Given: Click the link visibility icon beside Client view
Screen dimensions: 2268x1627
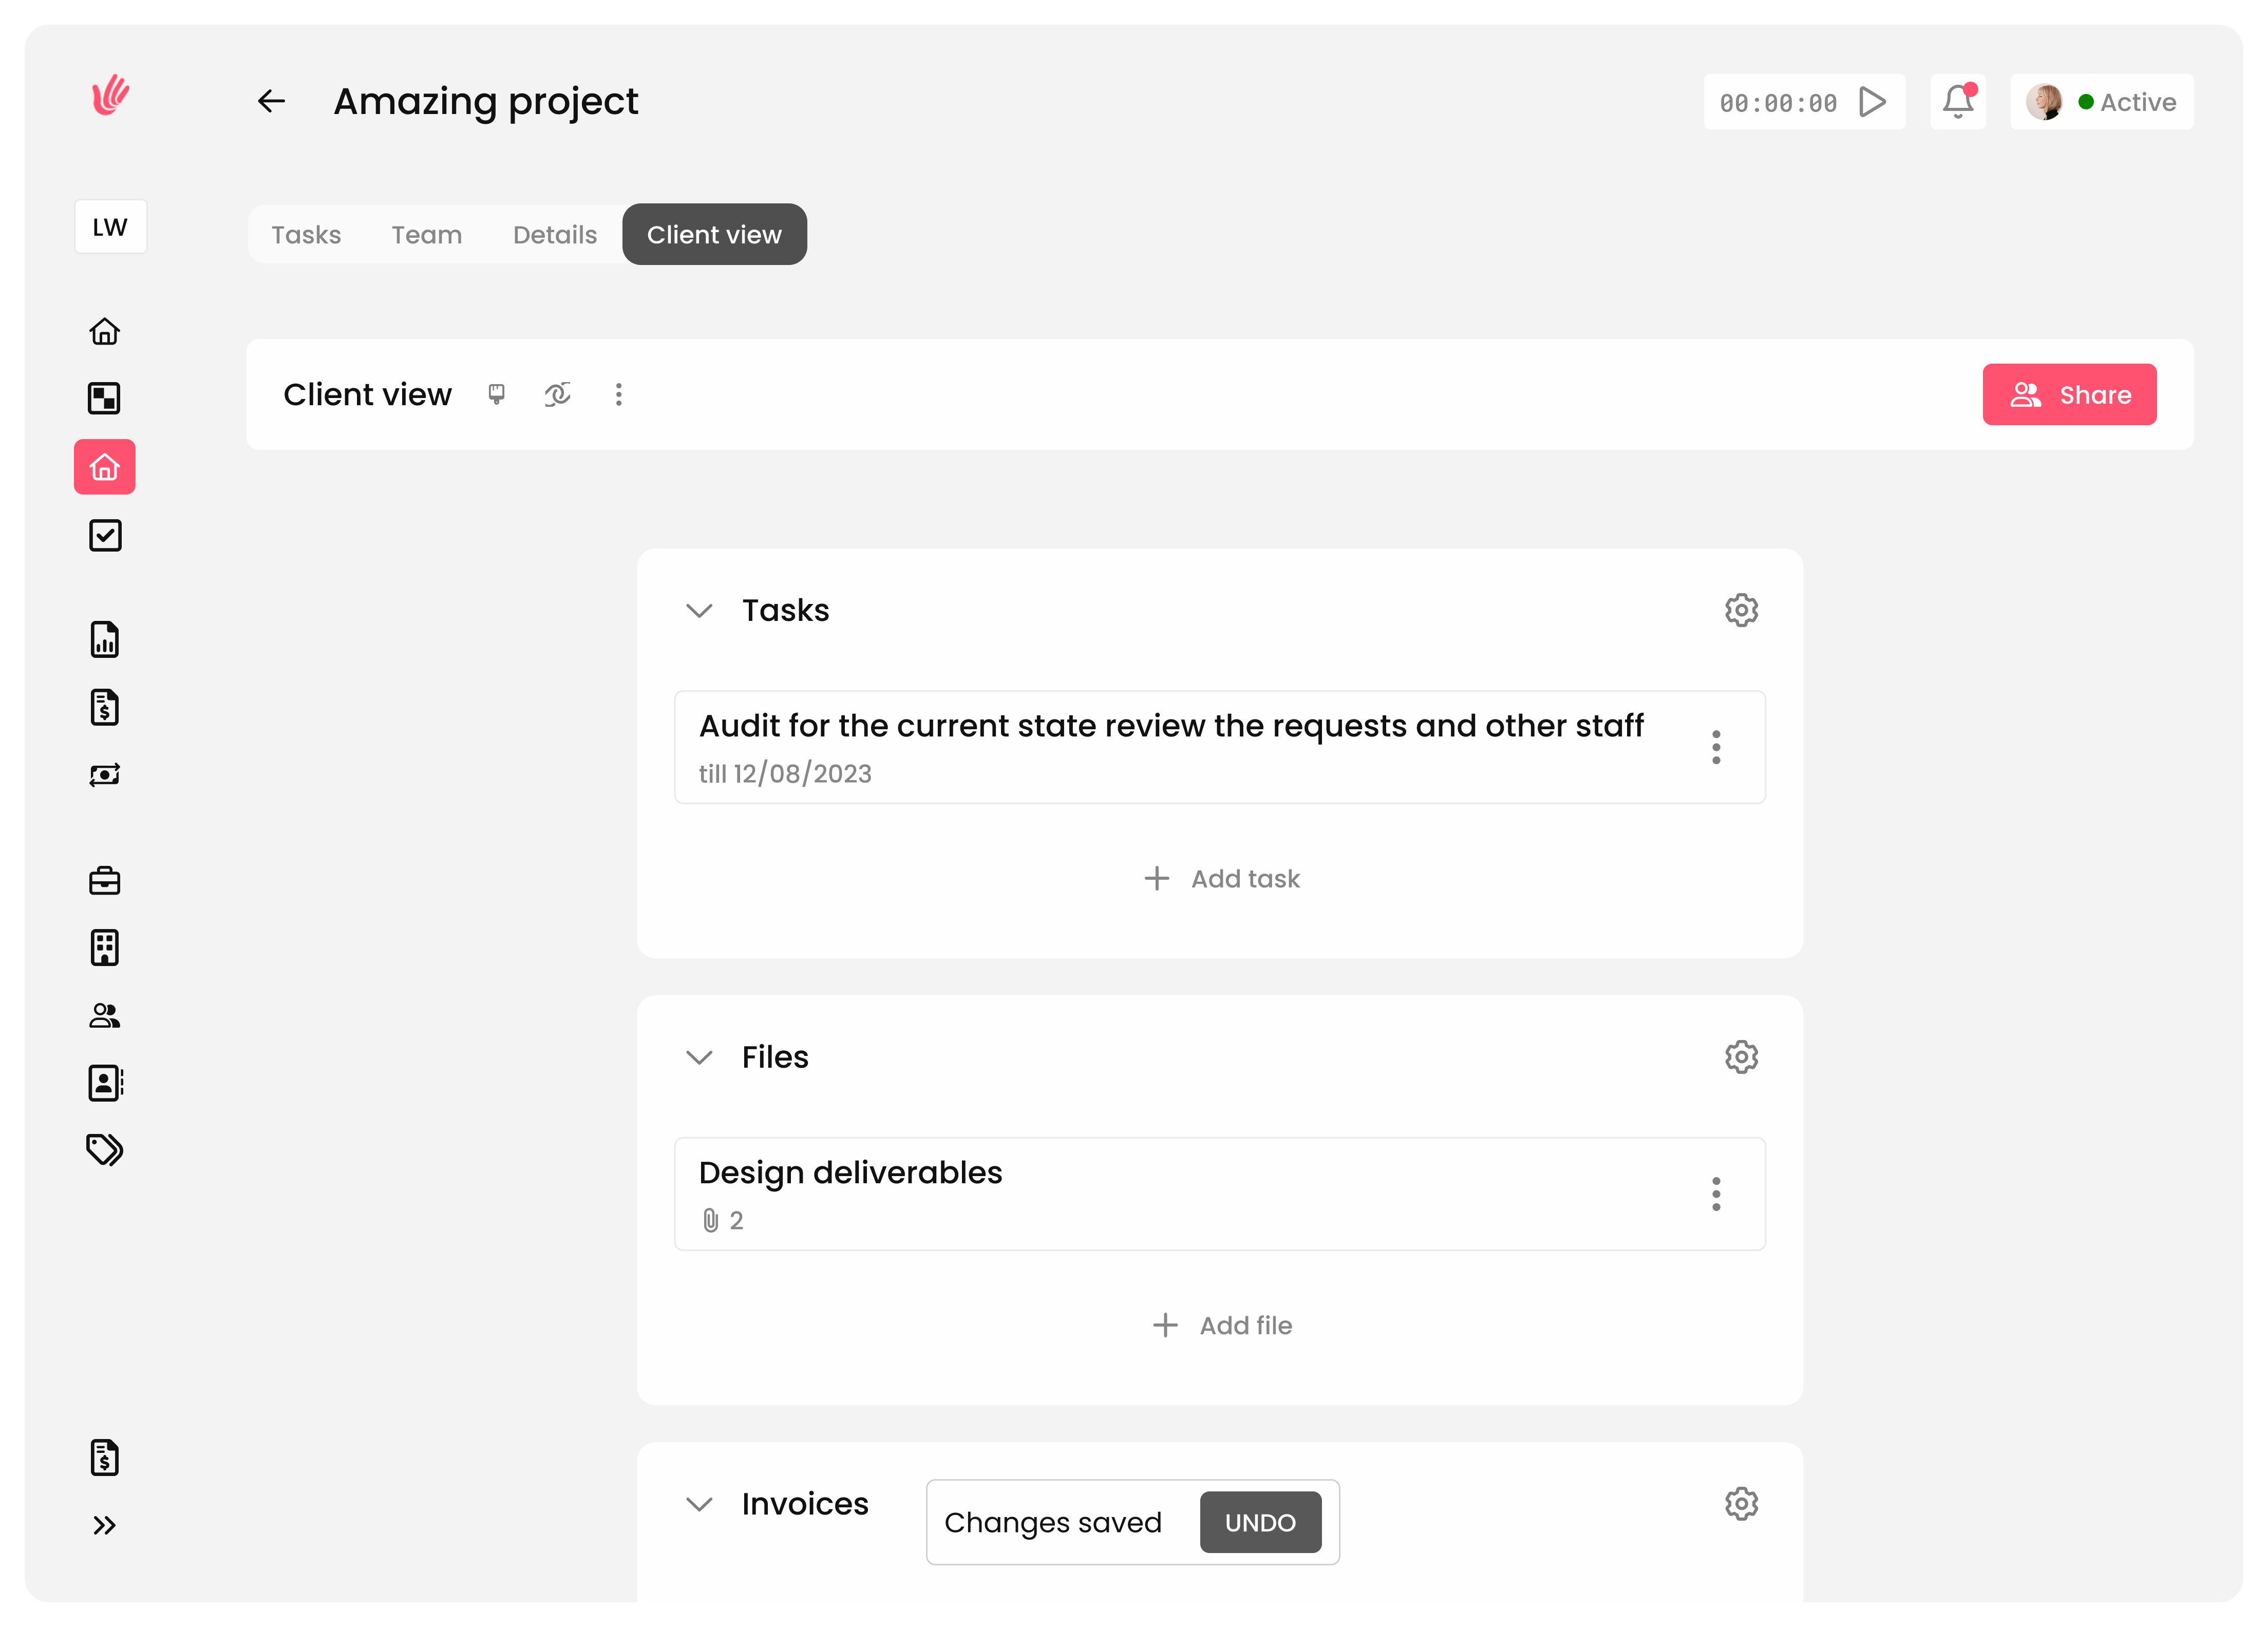Looking at the screenshot, I should (x=557, y=394).
